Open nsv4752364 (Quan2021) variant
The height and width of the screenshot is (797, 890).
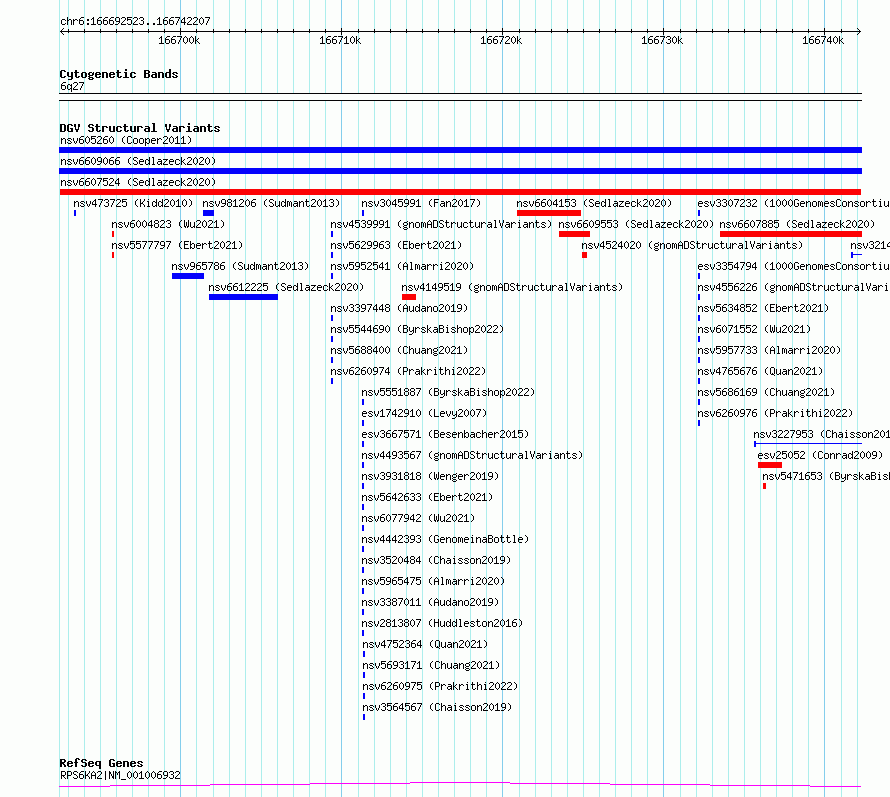coord(425,644)
